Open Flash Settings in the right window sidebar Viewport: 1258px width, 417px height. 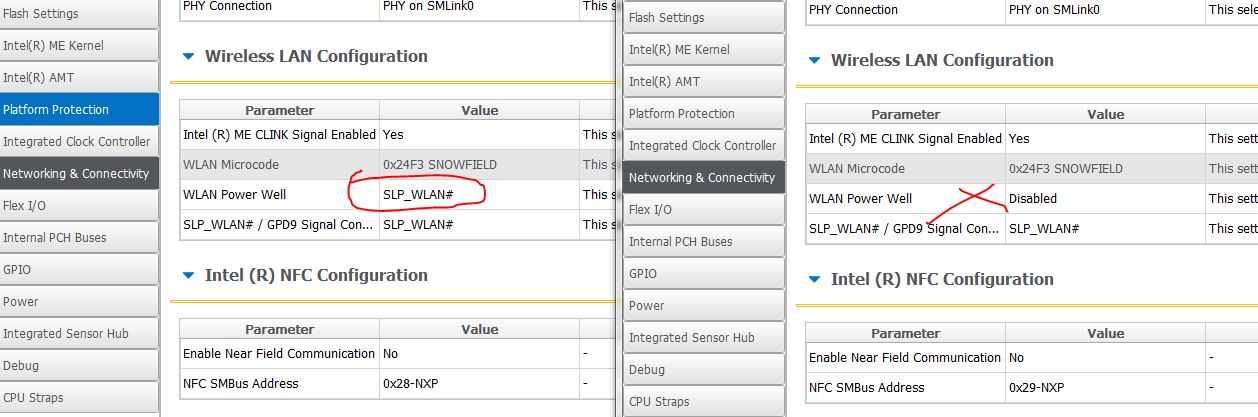click(x=704, y=18)
